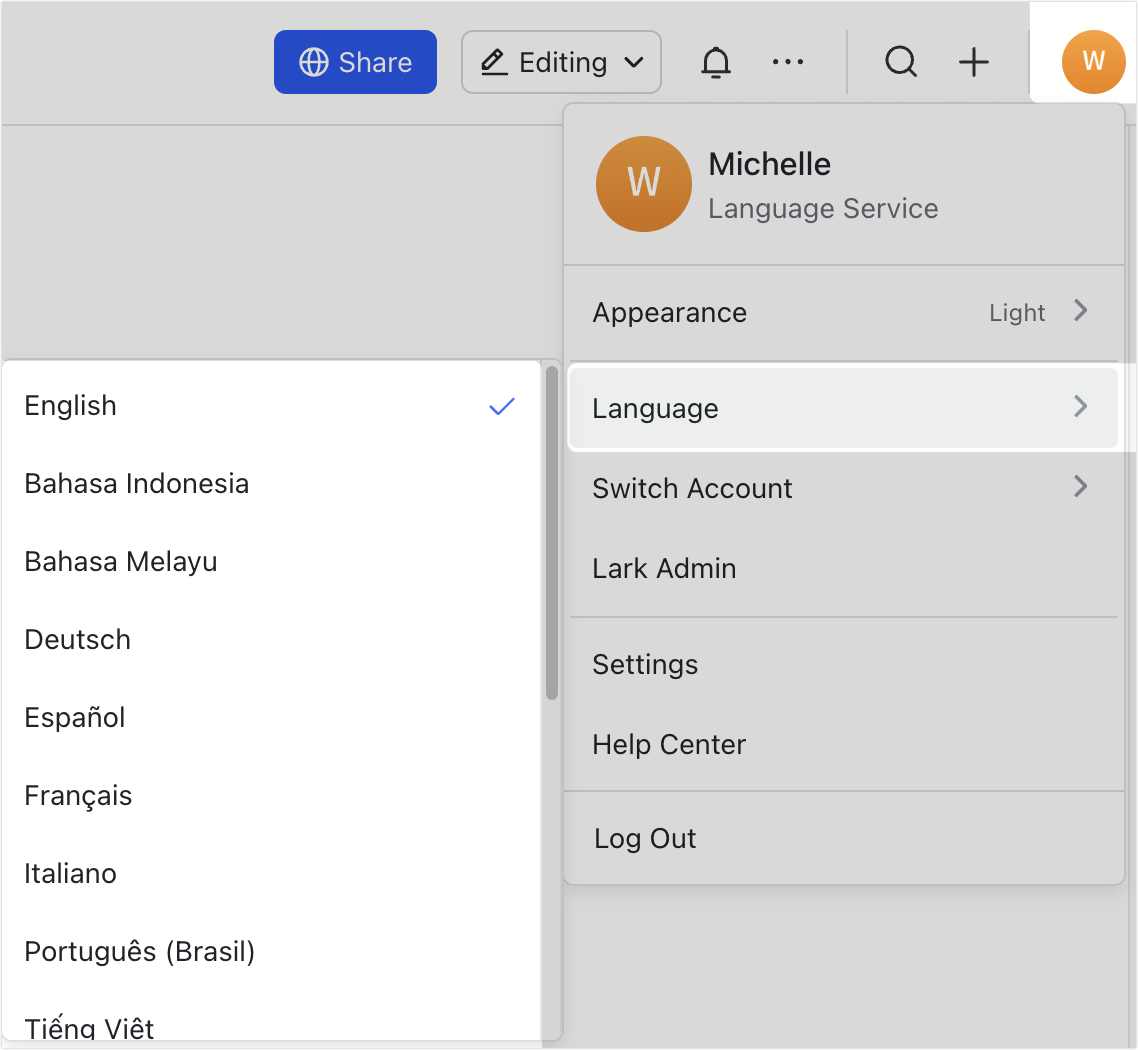Expand the Switch Account submenu
The image size is (1138, 1050).
(843, 488)
